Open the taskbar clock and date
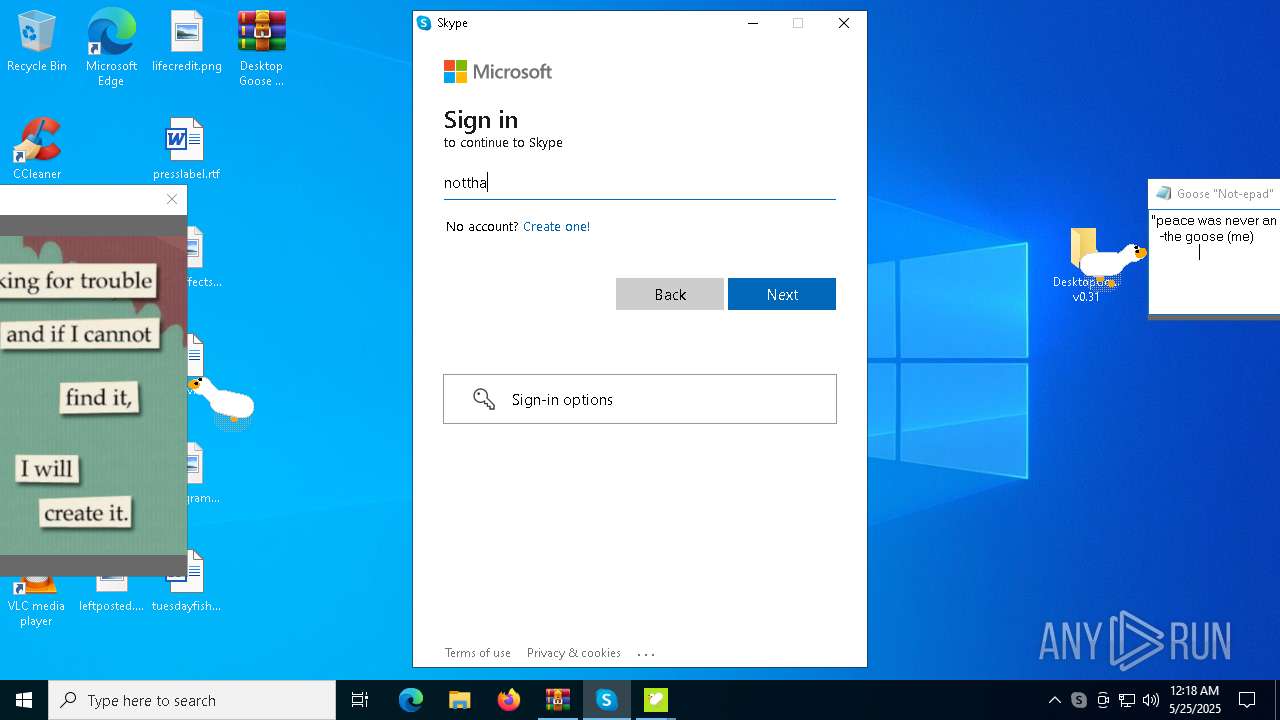Viewport: 1280px width, 720px height. click(1195, 700)
